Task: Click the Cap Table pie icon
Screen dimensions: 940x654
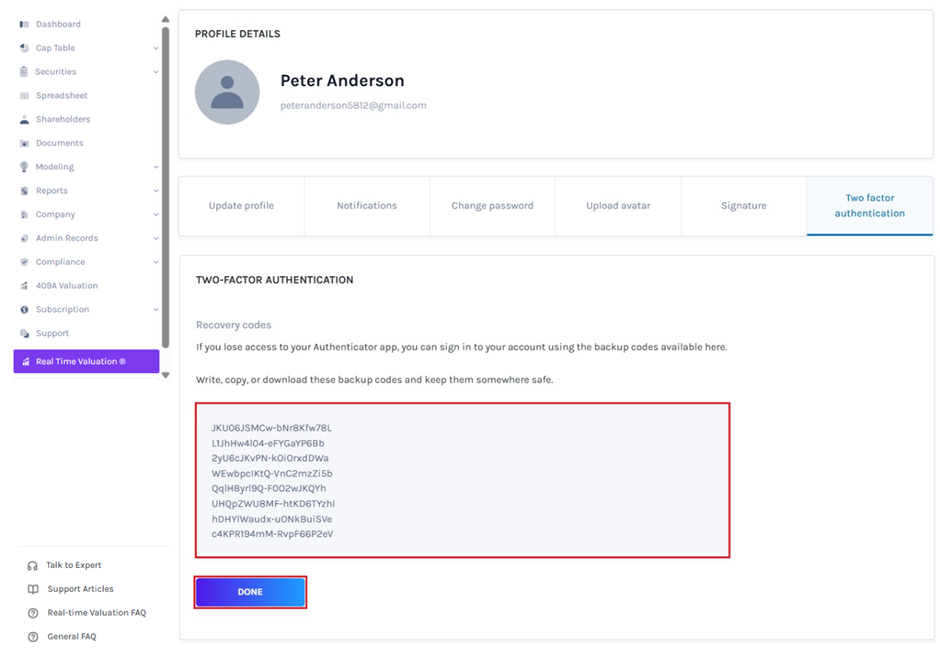Action: (24, 48)
